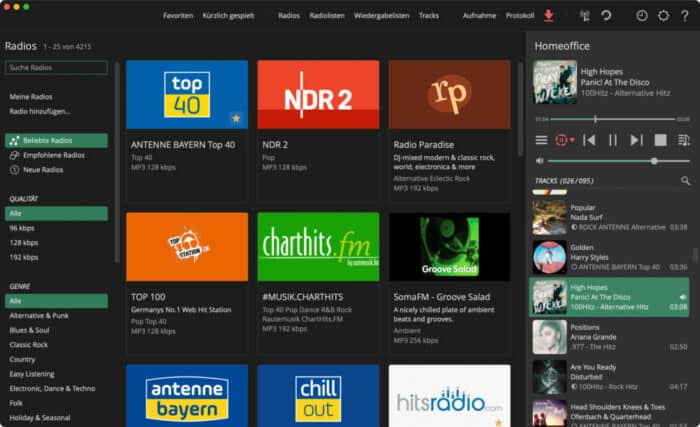Filter by Alternative & Punk genre

tap(39, 316)
